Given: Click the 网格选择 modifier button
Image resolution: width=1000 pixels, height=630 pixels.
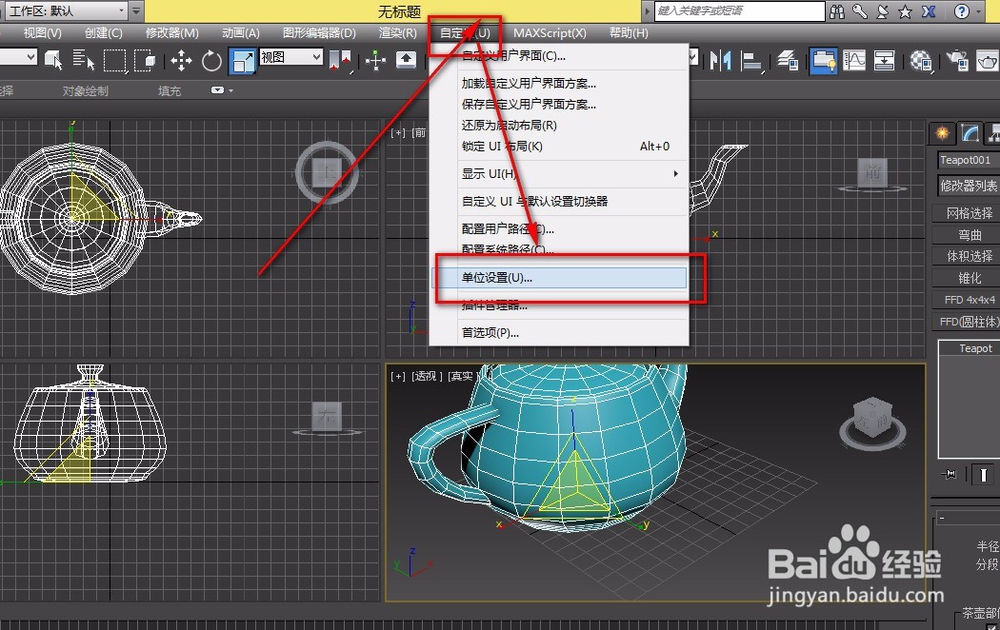Looking at the screenshot, I should (966, 214).
